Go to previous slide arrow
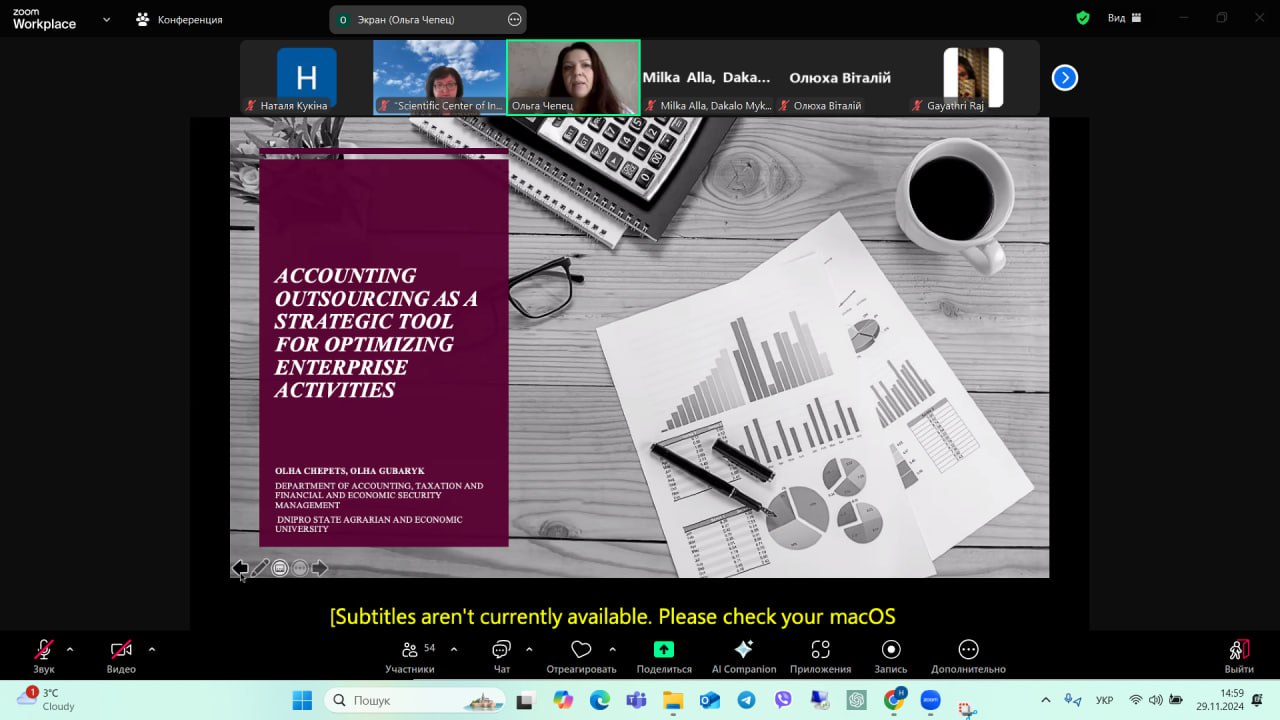 coord(240,568)
